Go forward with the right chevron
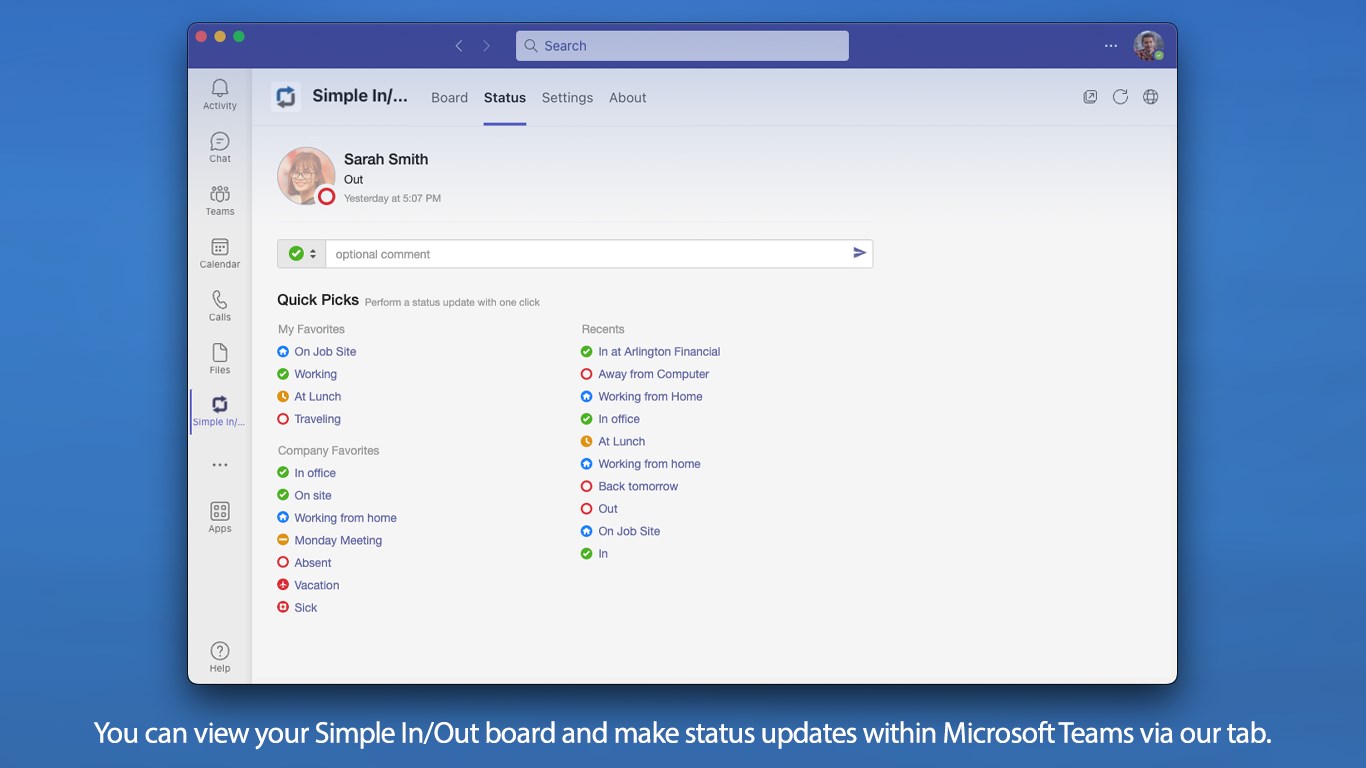The image size is (1366, 768). 487,46
